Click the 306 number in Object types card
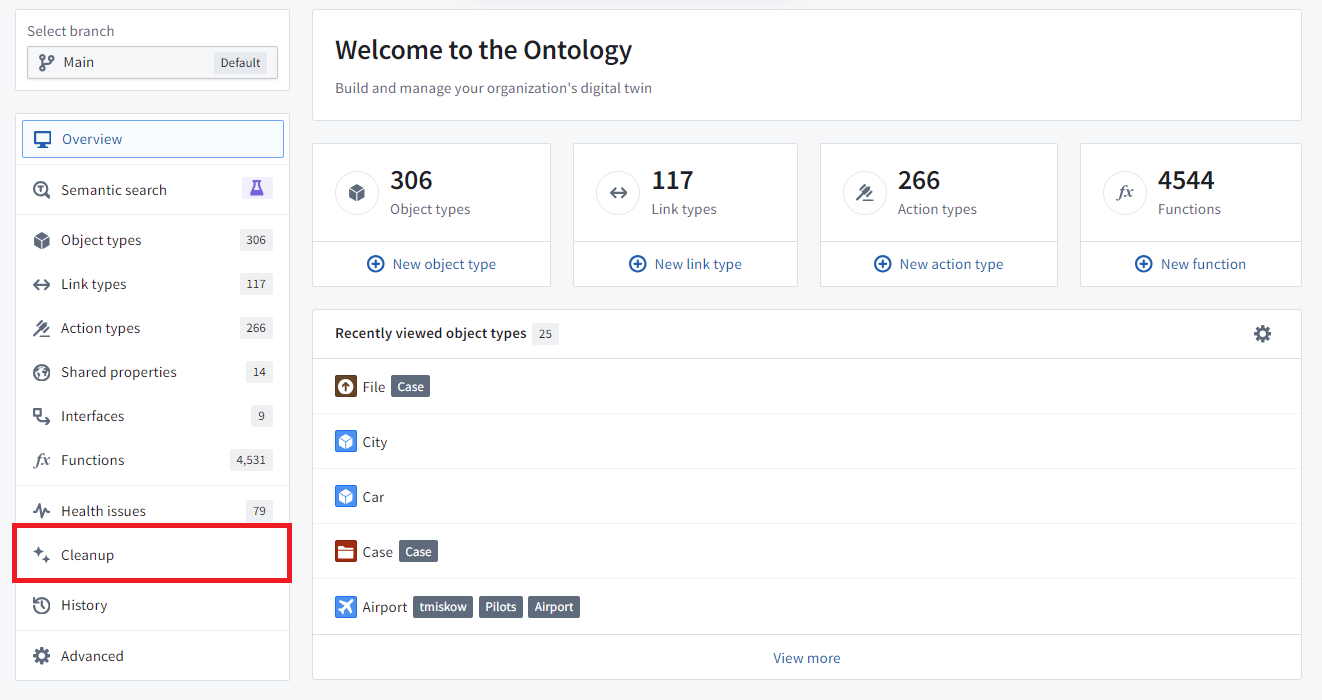This screenshot has width=1322, height=700. click(411, 180)
